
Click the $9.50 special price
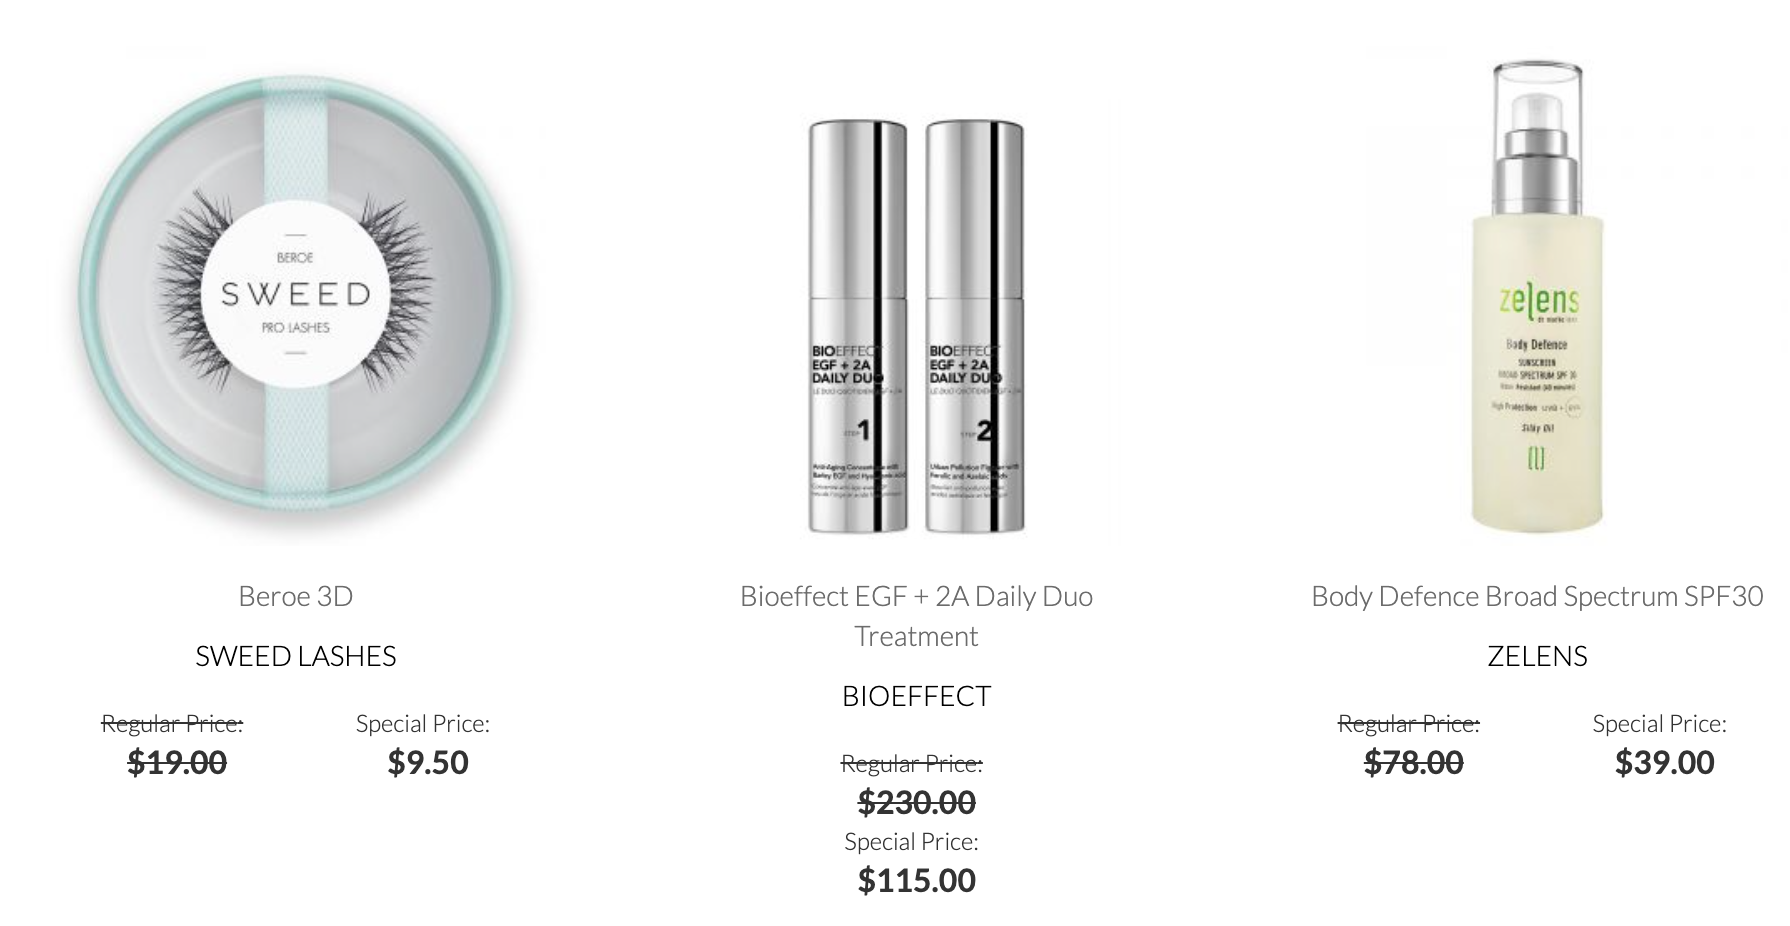(428, 762)
